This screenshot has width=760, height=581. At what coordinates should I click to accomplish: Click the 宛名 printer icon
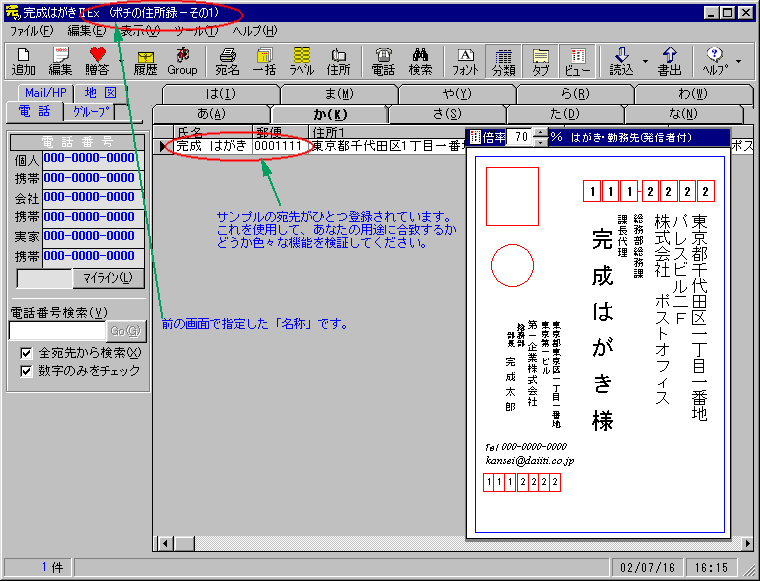227,61
